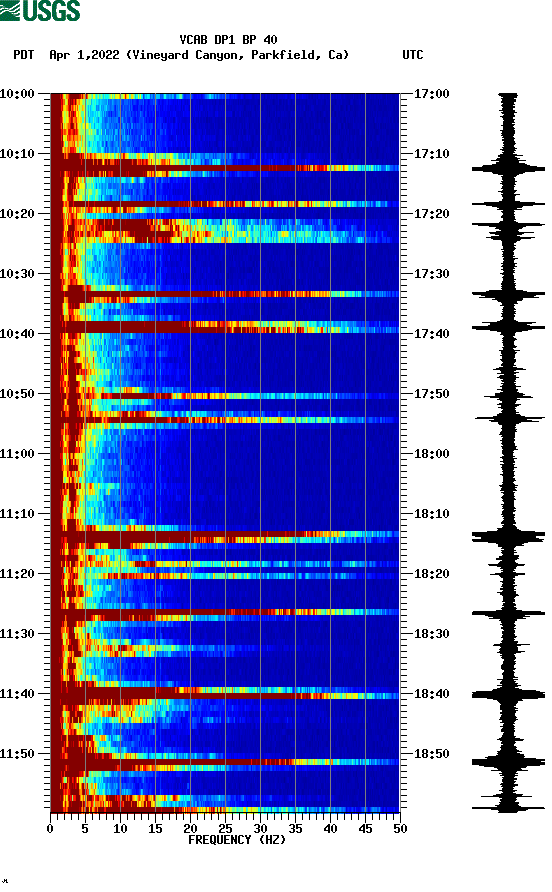Click the '30' frequency axis tick label
Screen dimensions: 552x892
[x=260, y=828]
